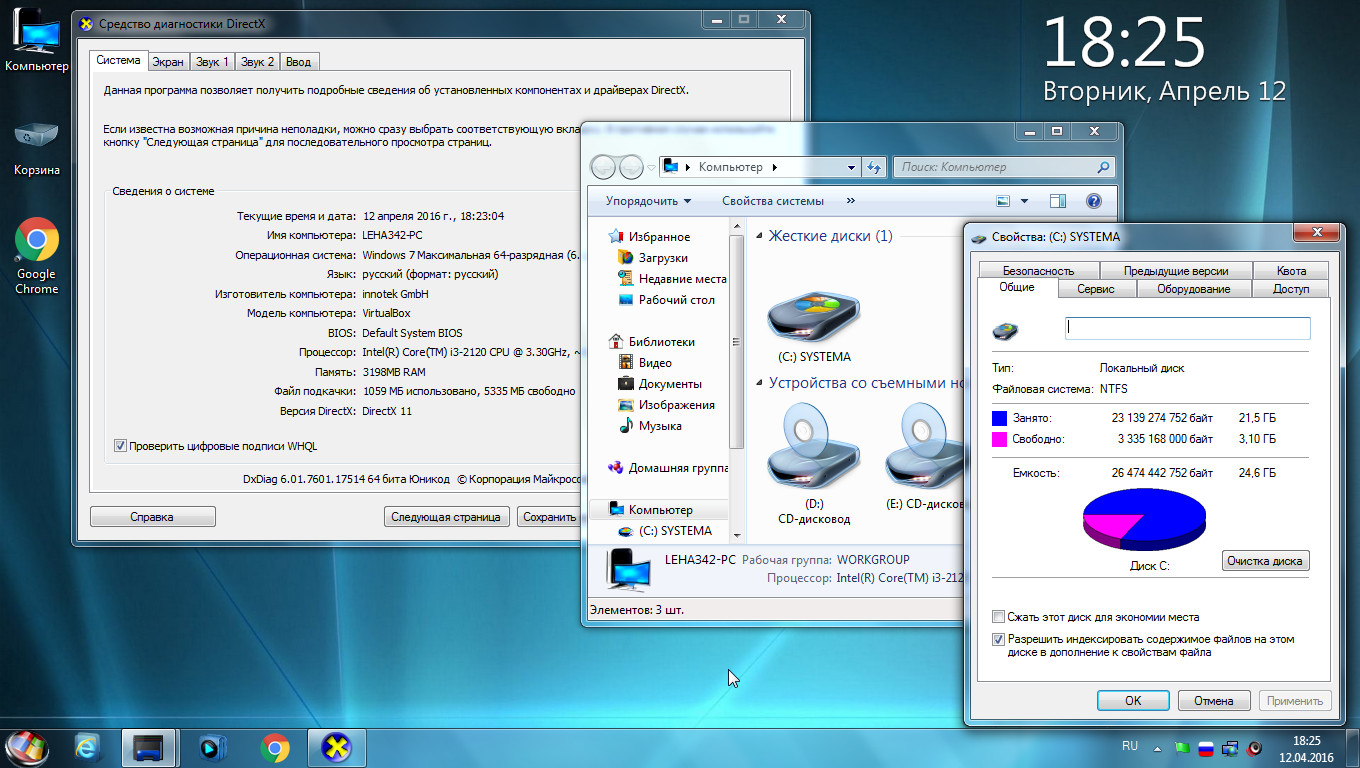Image resolution: width=1360 pixels, height=768 pixels.
Task: Open the Оборудование tab
Action: click(1193, 289)
